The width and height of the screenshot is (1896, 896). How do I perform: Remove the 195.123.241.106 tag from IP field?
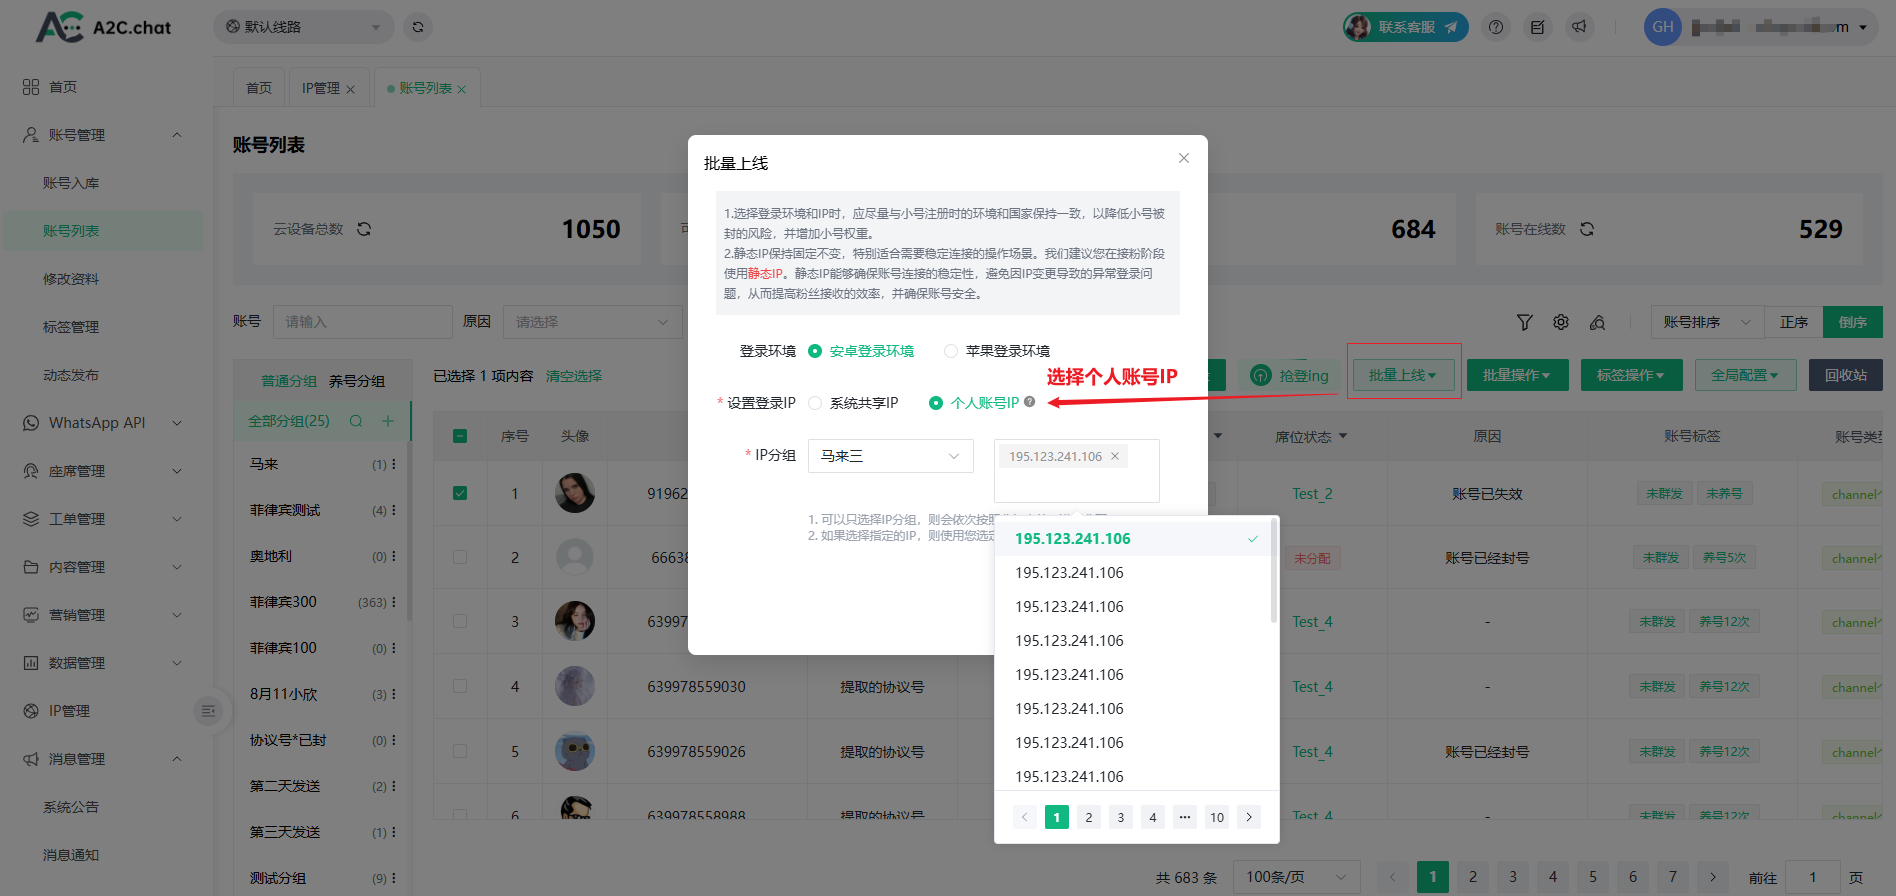1115,456
